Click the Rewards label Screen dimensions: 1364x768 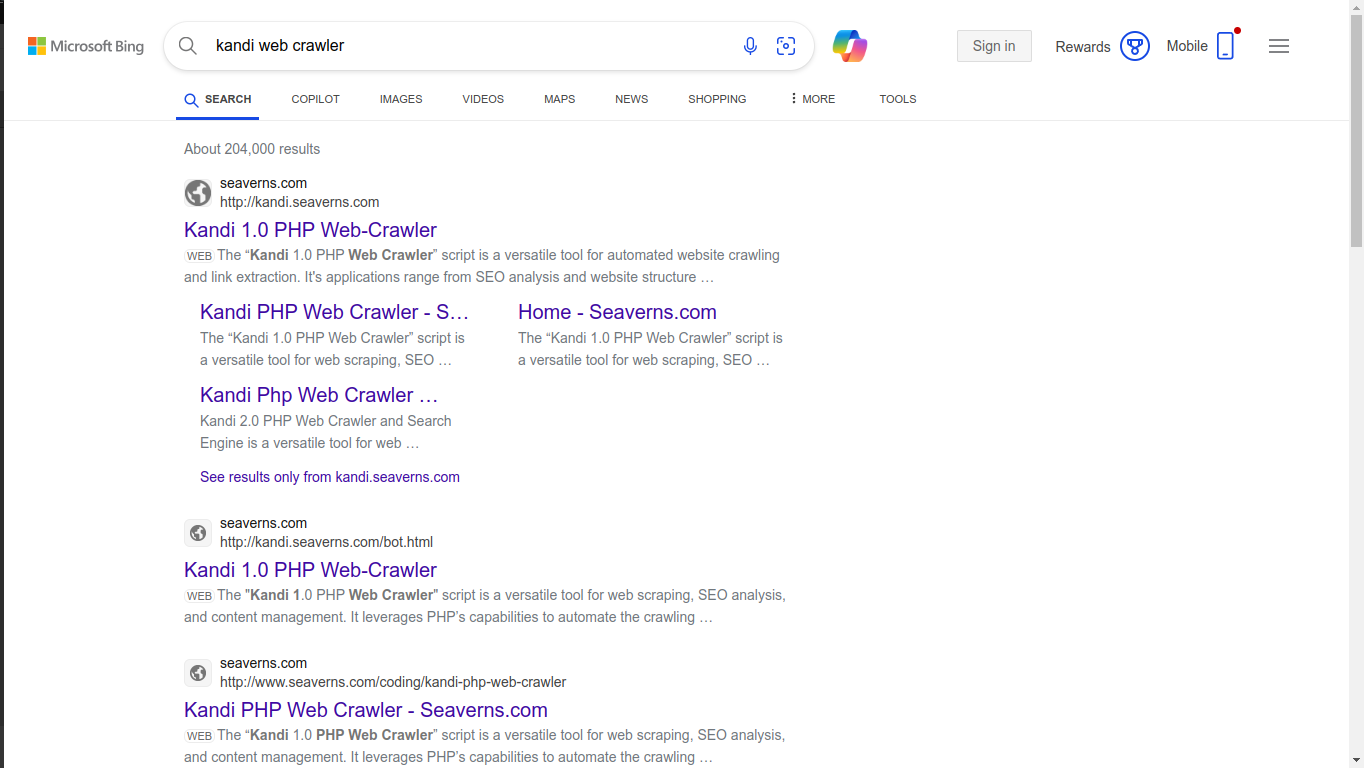tap(1083, 47)
